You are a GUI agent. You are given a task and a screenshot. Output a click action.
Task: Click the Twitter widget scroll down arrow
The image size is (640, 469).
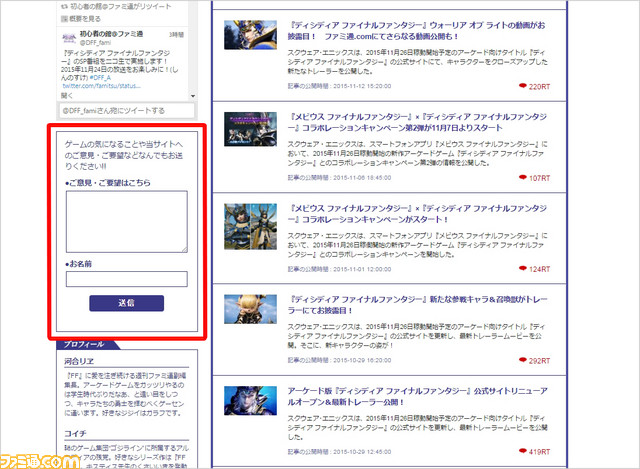(x=193, y=96)
